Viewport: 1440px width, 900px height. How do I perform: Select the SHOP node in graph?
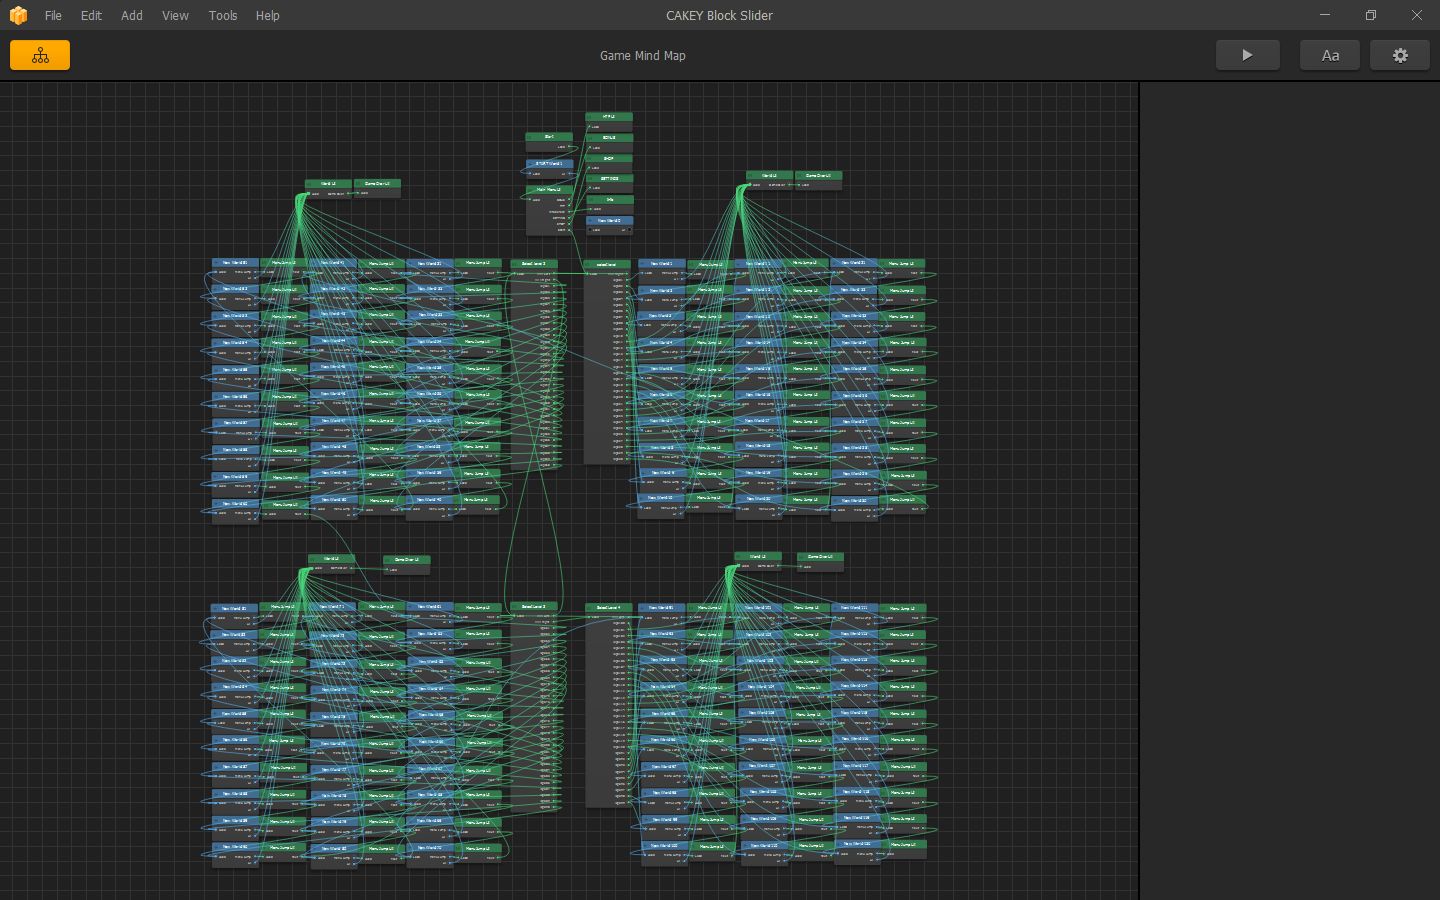coord(608,158)
